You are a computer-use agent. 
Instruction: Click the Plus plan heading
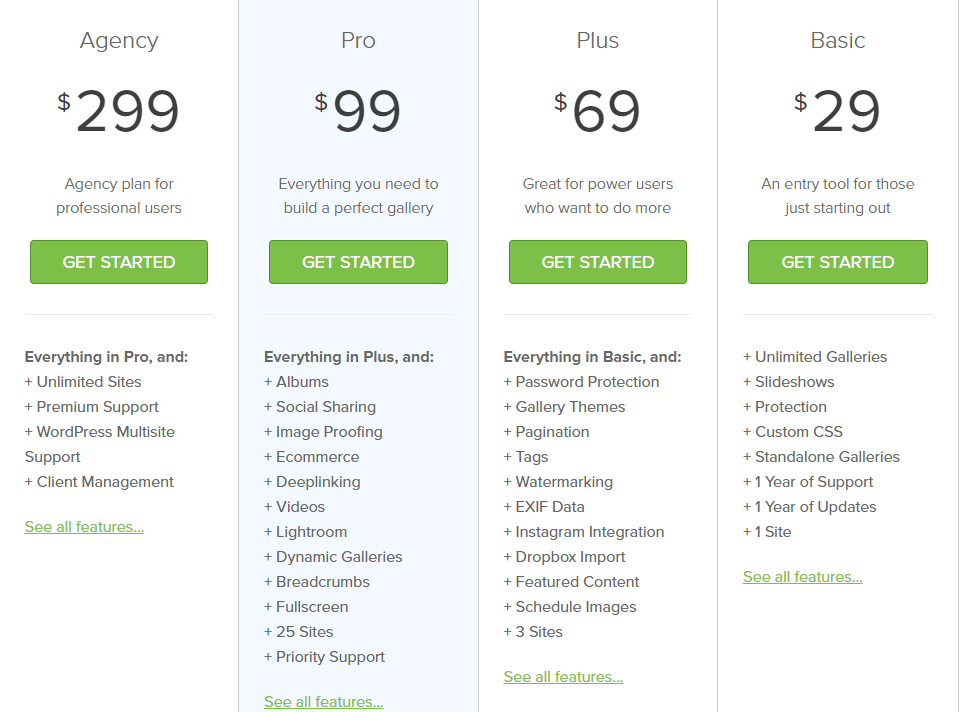pyautogui.click(x=598, y=40)
